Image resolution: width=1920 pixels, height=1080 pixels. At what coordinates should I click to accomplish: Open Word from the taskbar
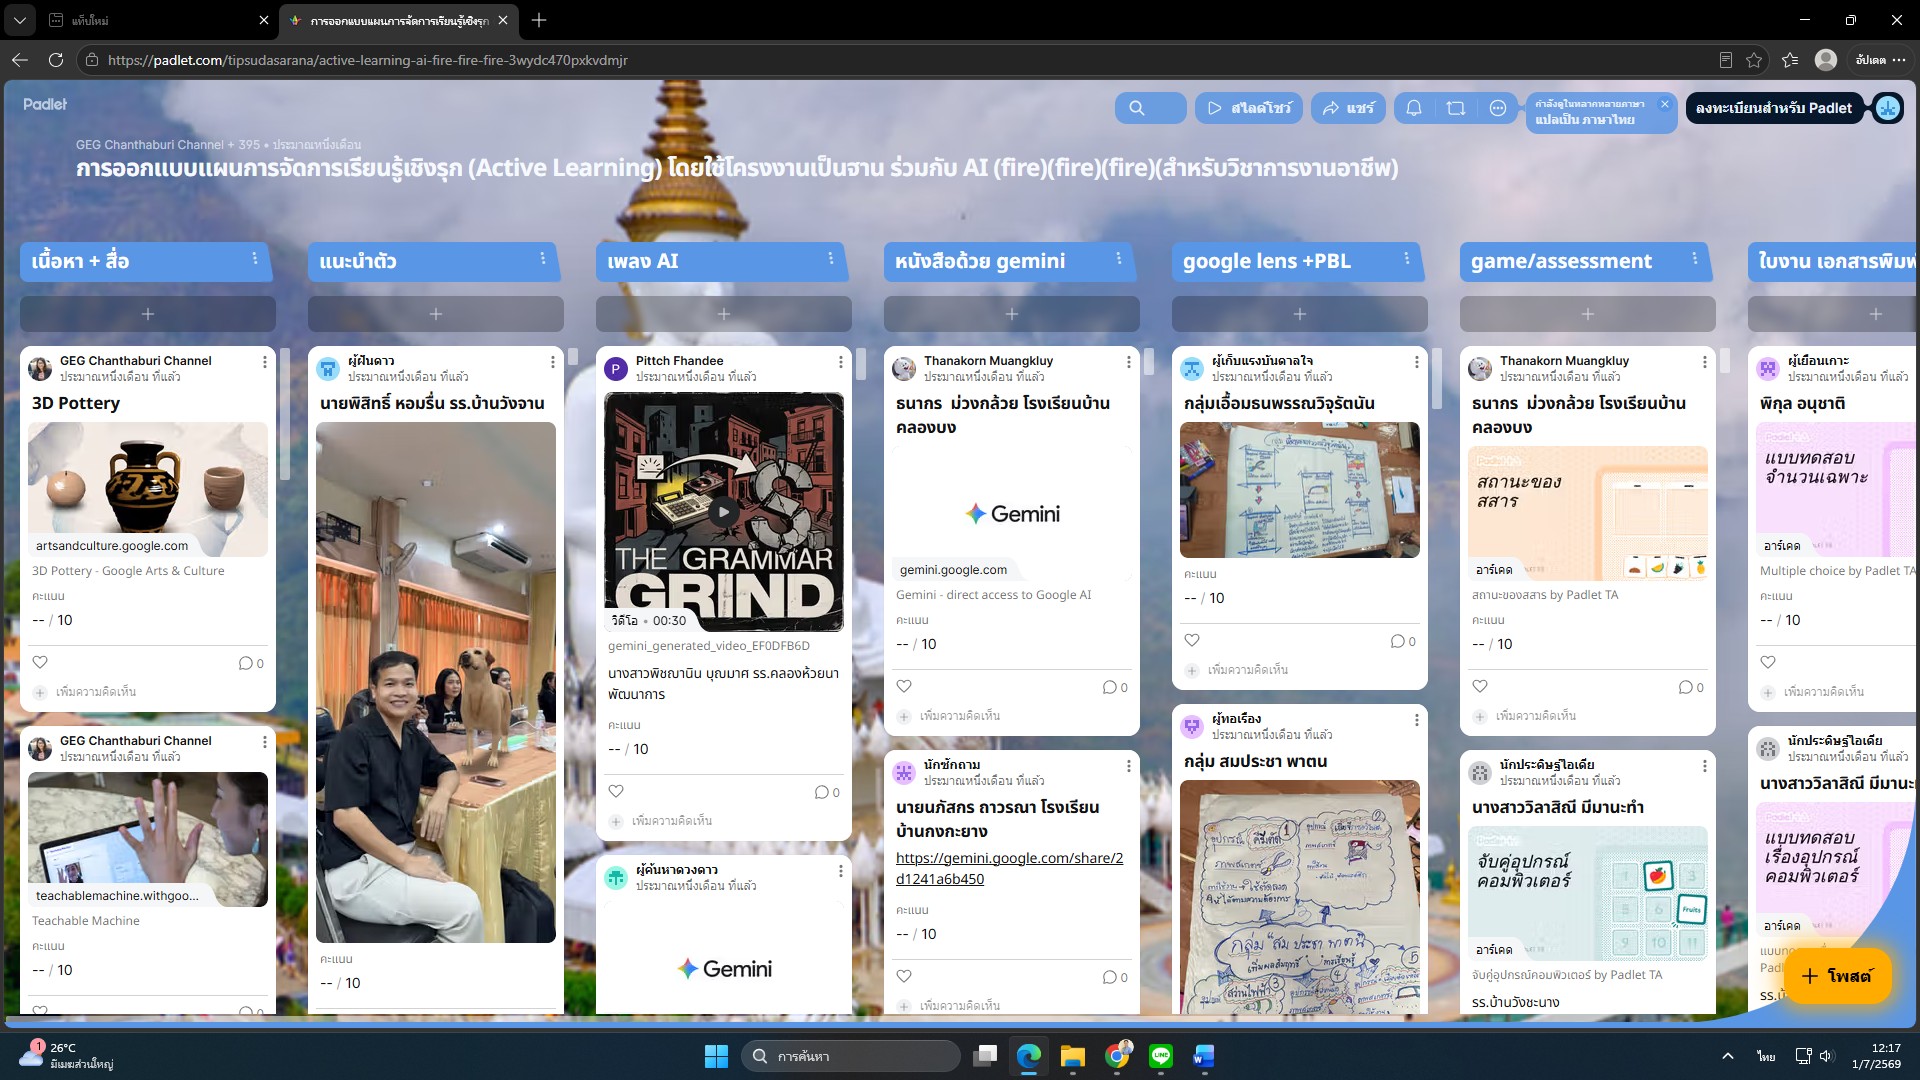point(1204,1056)
